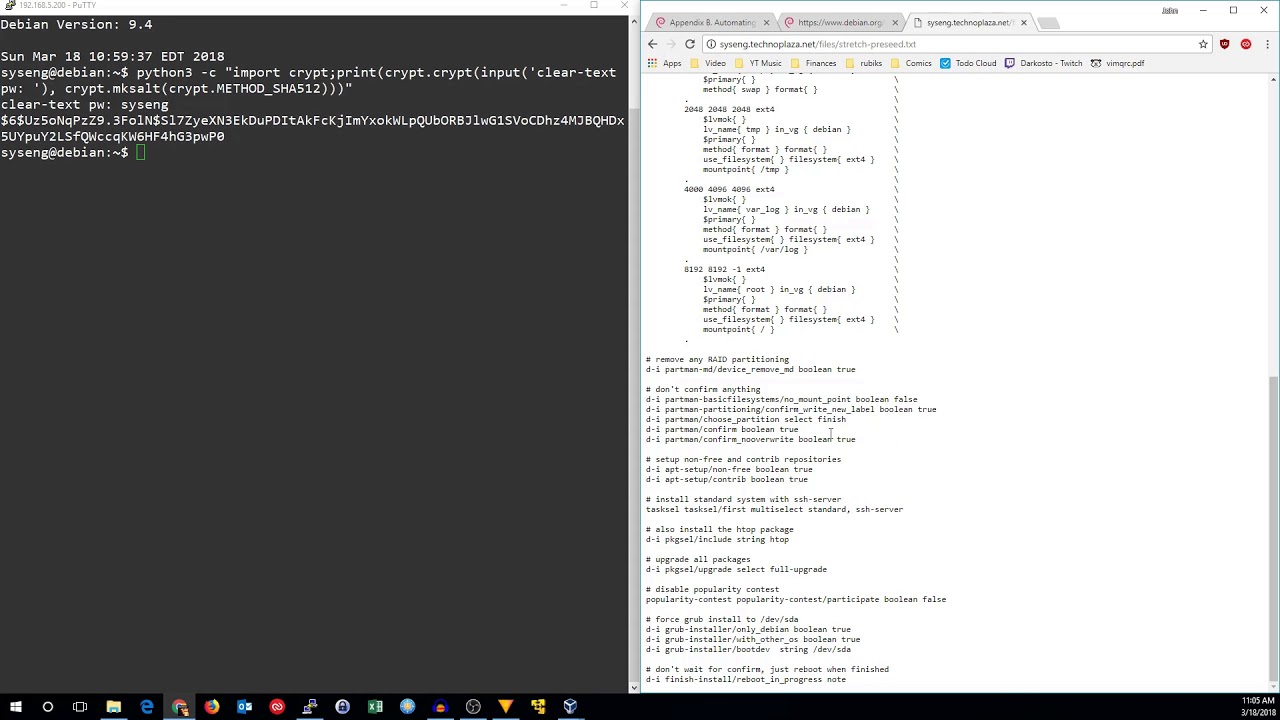Viewport: 1280px width, 720px height.
Task: Click 'mountpoint{ /var/log }' line
Action: pyautogui.click(x=755, y=249)
